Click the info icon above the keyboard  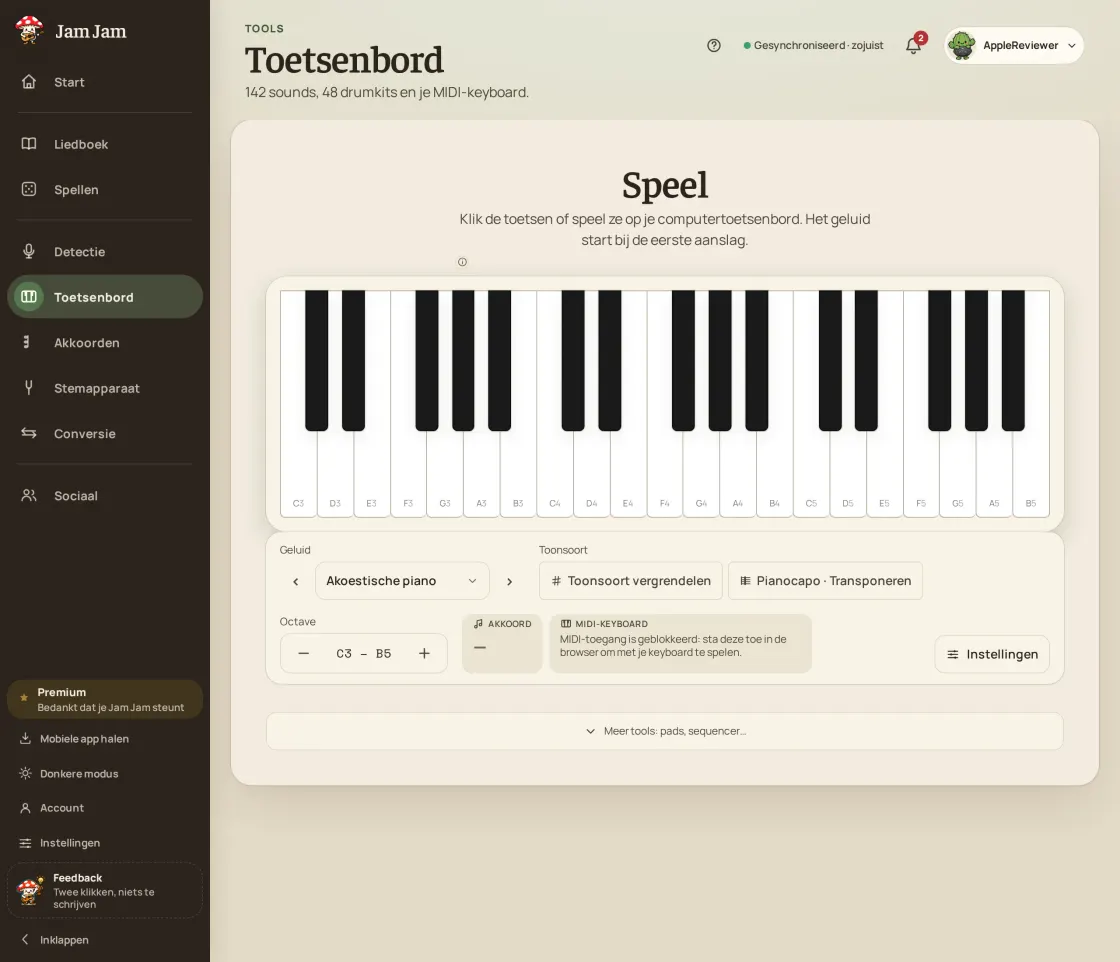tap(462, 262)
